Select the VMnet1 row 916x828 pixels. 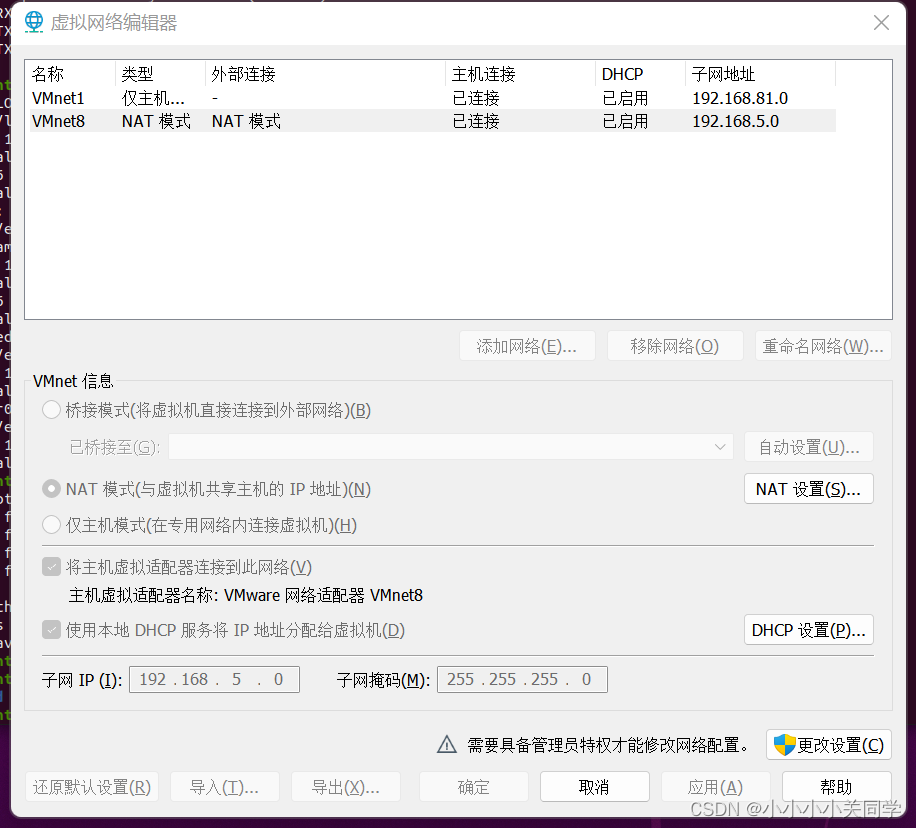pos(433,98)
